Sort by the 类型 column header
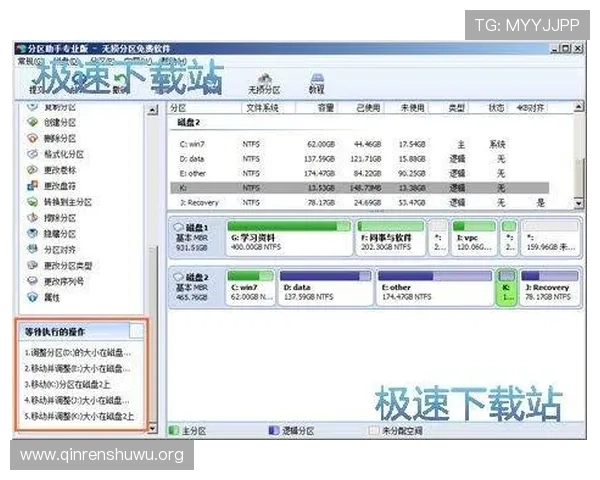The width and height of the screenshot is (600, 480). coord(449,108)
